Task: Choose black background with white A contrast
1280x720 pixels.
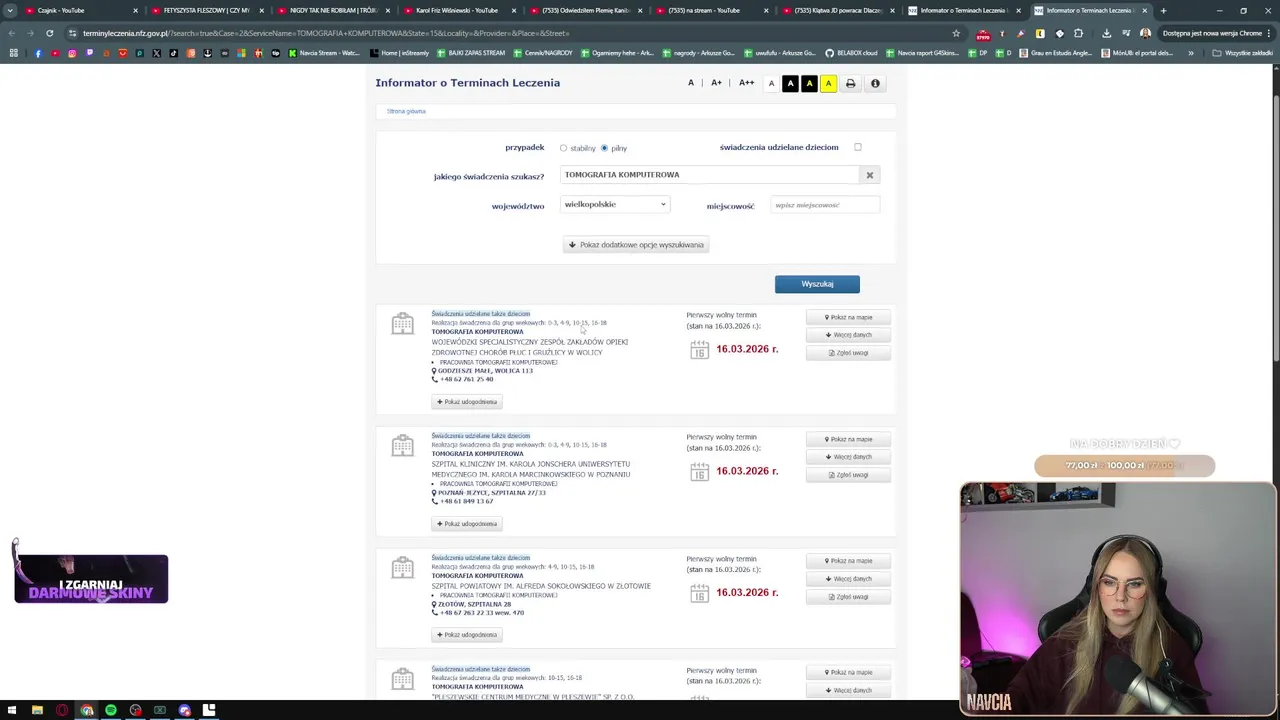Action: tap(790, 84)
